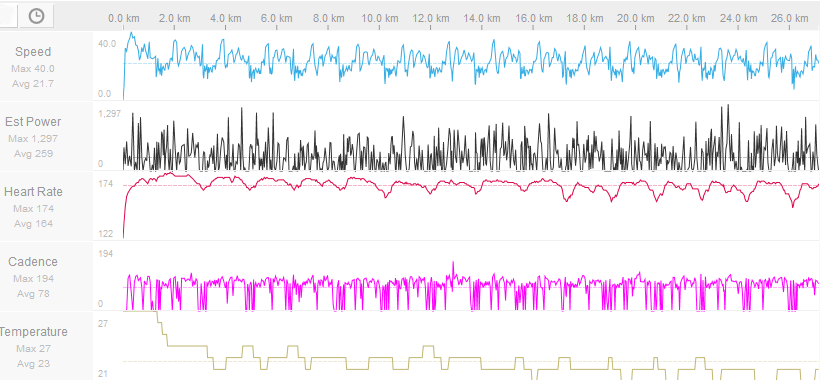Click the 24.0 km distance axis tick
This screenshot has width=820, height=380.
[x=738, y=18]
